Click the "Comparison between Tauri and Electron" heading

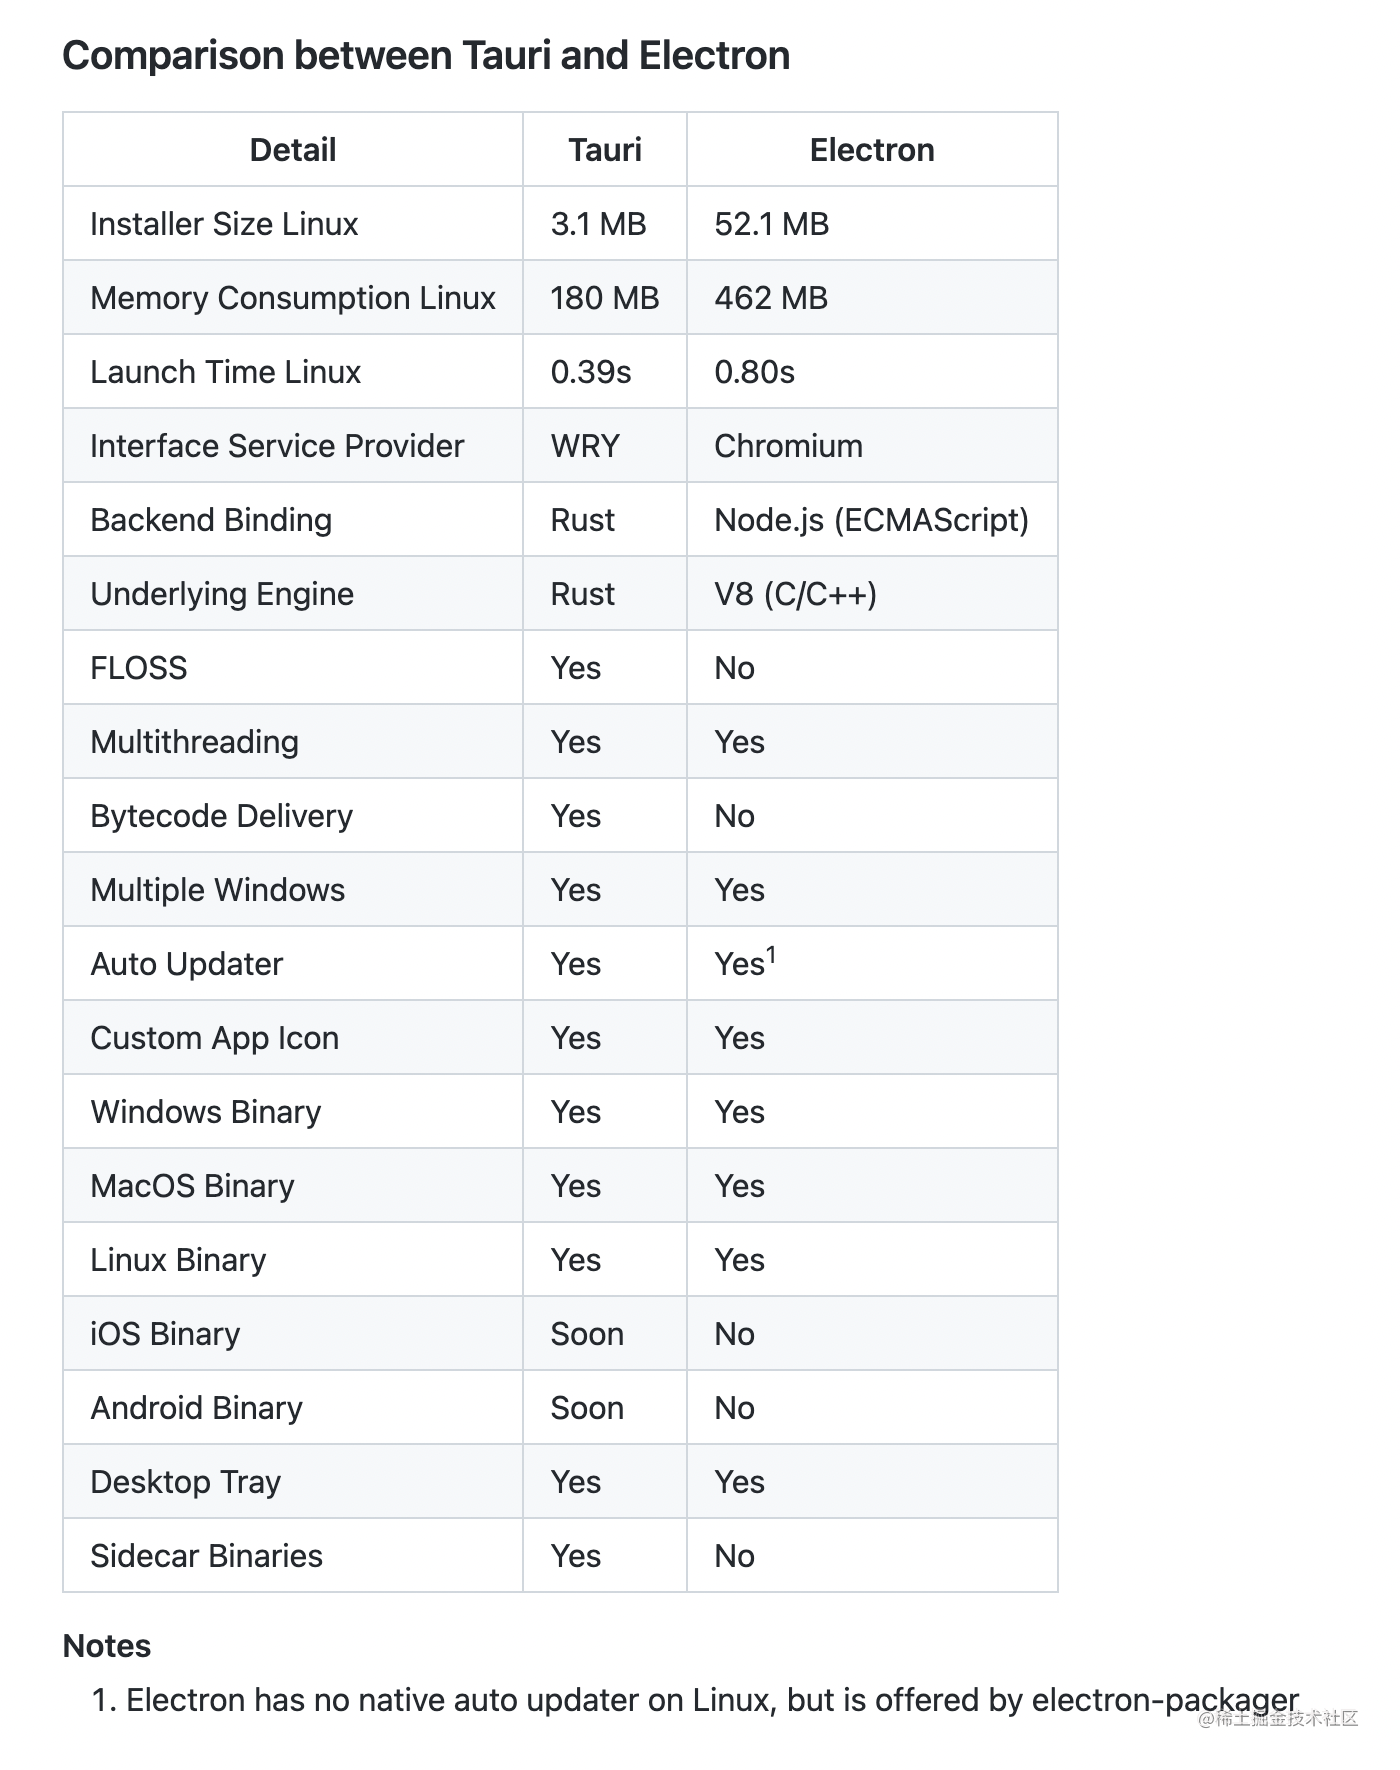pos(426,56)
